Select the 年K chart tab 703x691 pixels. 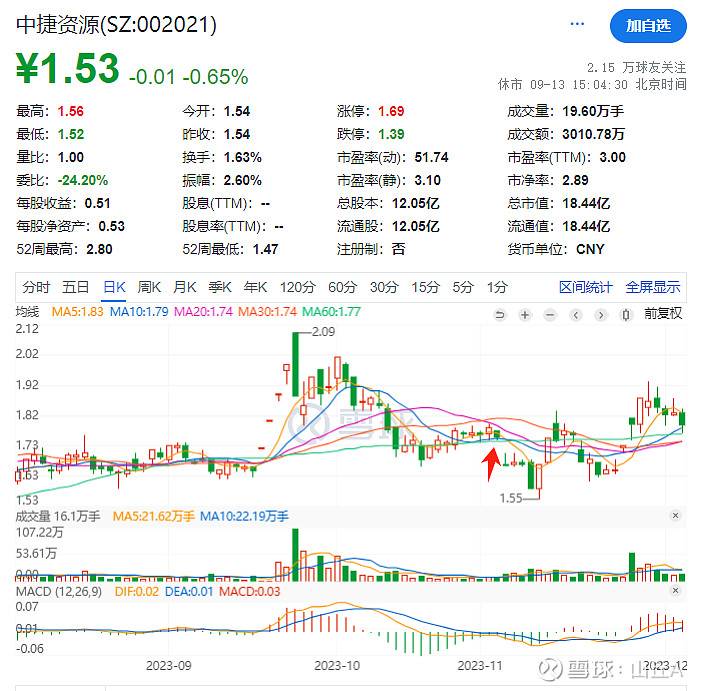tap(255, 287)
